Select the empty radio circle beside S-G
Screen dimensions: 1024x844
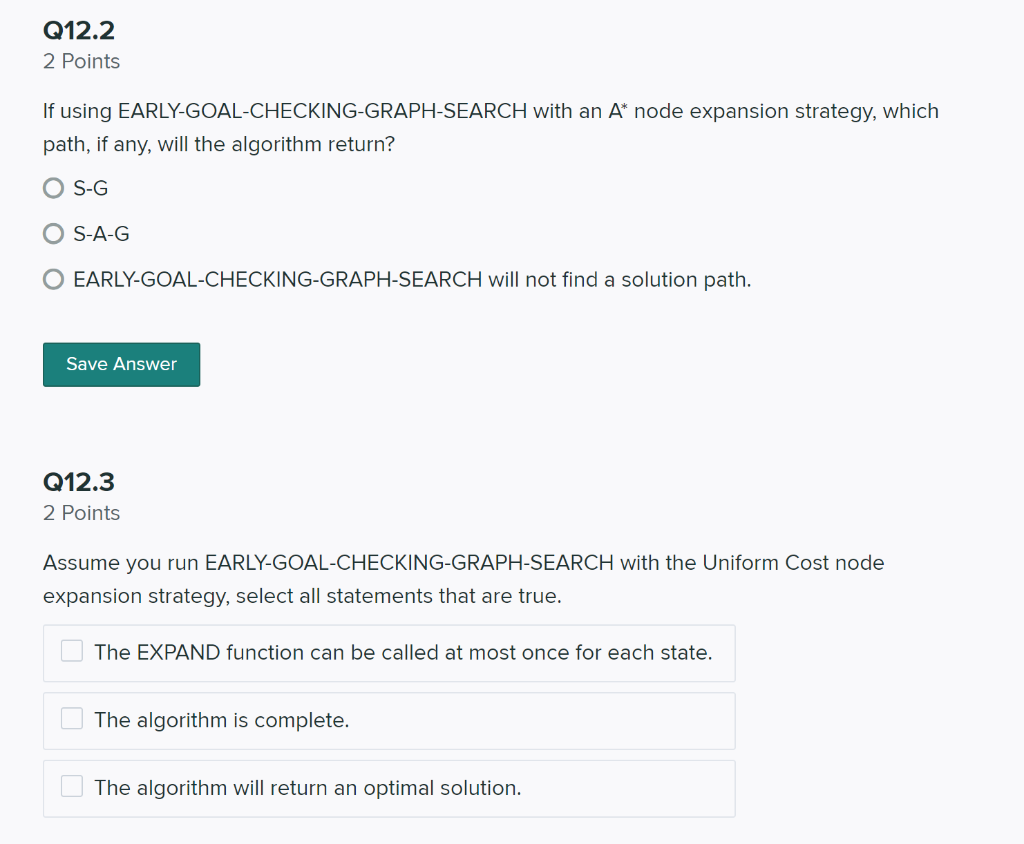[53, 187]
